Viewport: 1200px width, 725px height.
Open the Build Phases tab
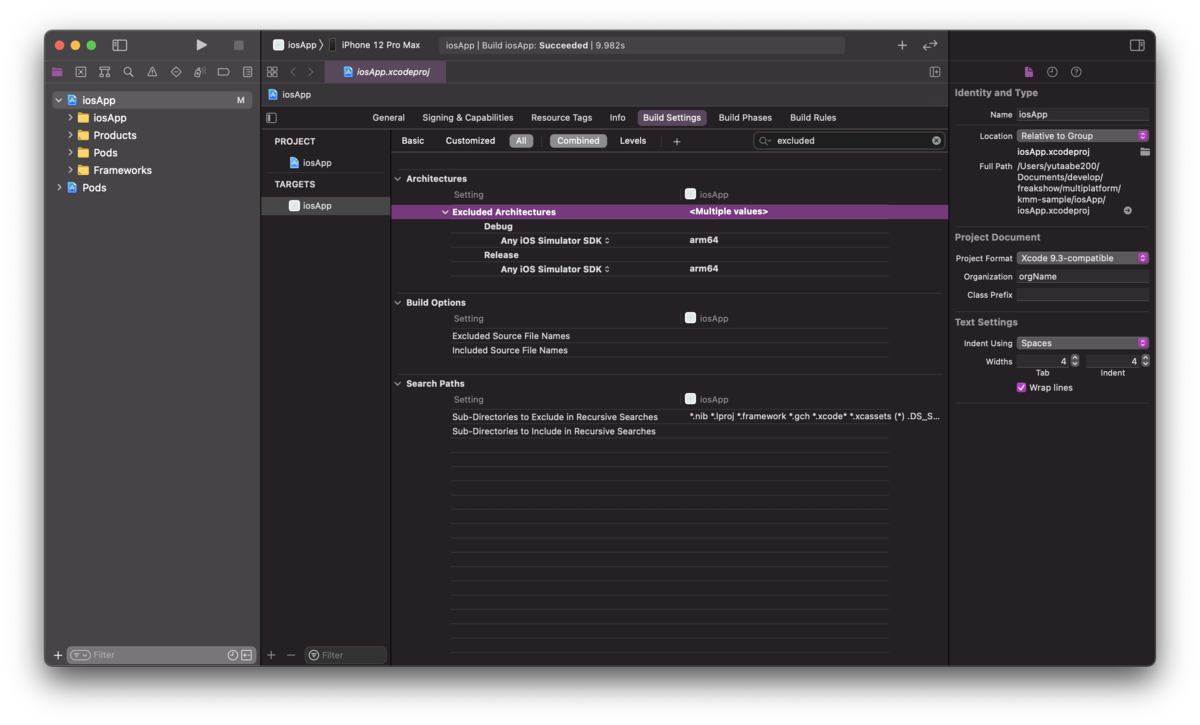click(745, 118)
